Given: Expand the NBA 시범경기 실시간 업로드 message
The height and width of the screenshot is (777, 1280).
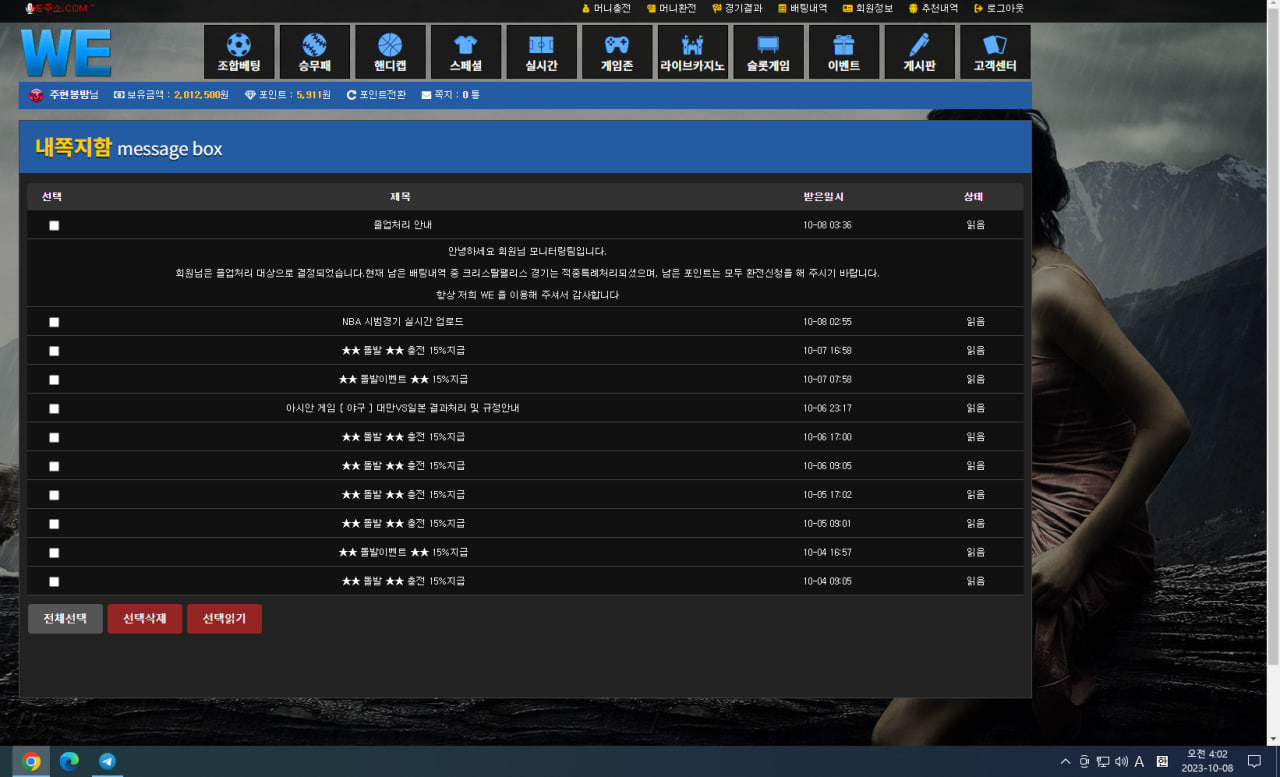Looking at the screenshot, I should (402, 322).
